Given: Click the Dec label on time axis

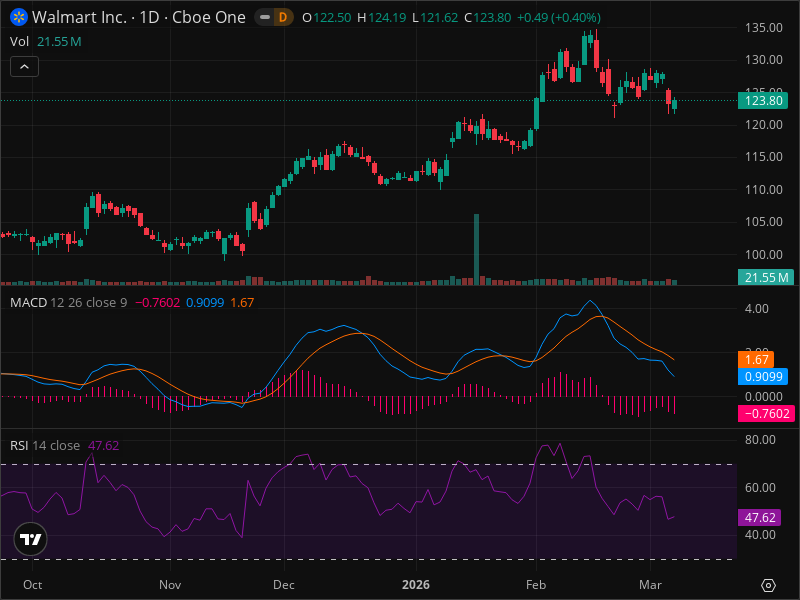Looking at the screenshot, I should [284, 585].
